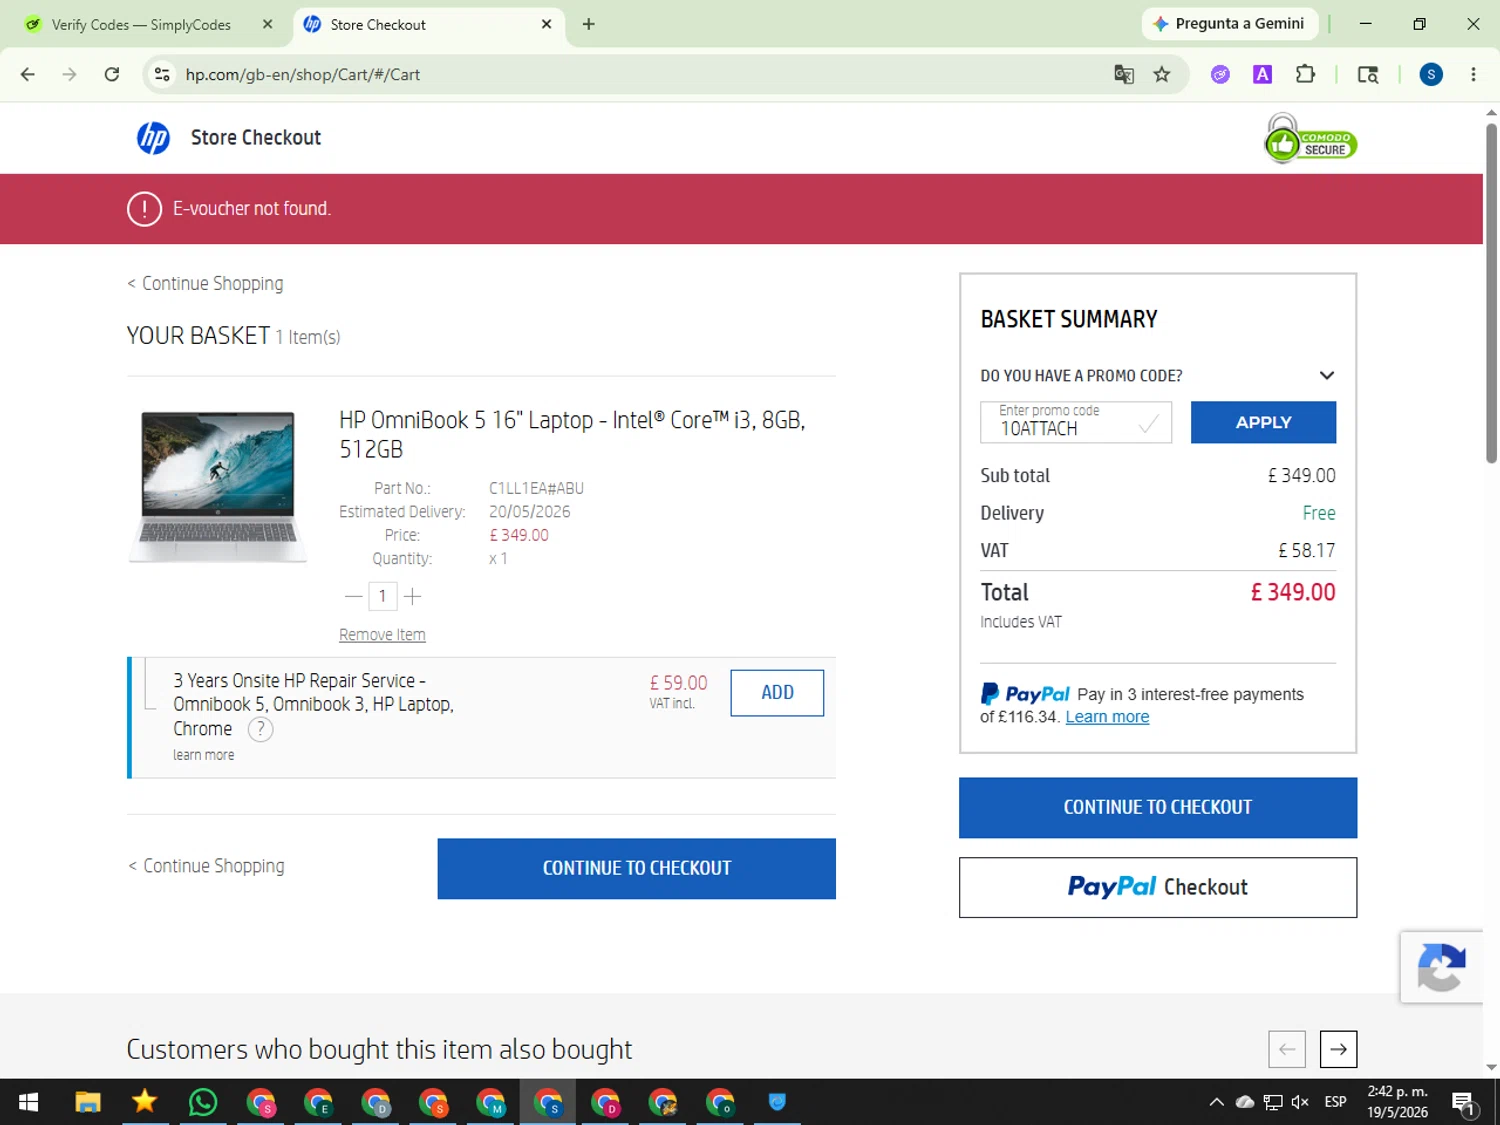Click top Continue Shopping link
The width and height of the screenshot is (1500, 1125).
(x=205, y=284)
